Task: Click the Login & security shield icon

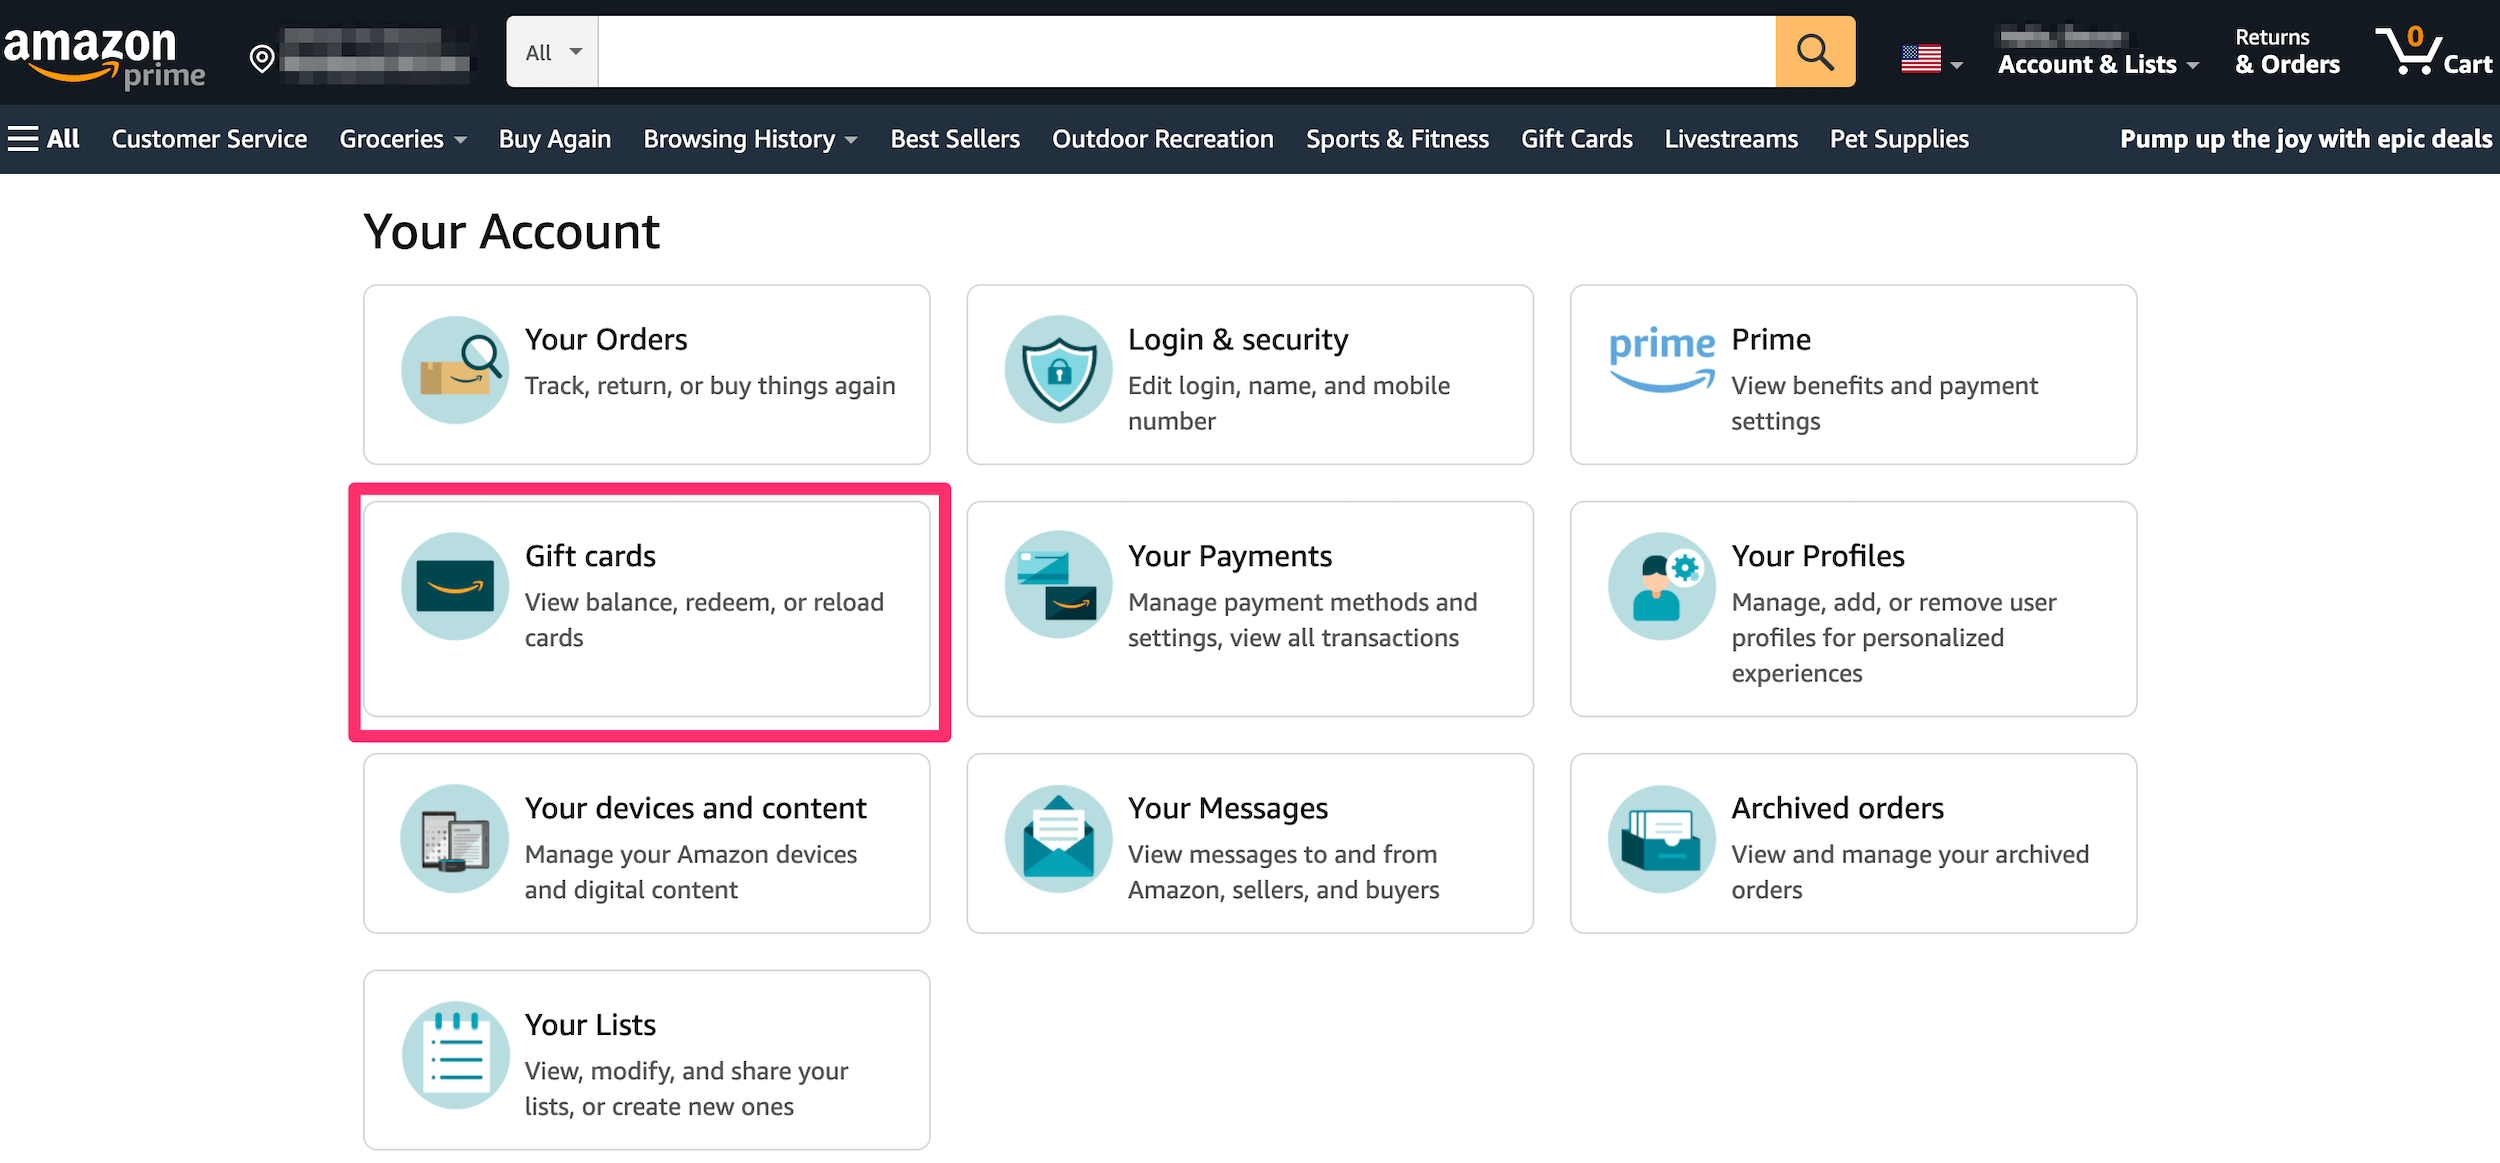Action: tap(1058, 370)
